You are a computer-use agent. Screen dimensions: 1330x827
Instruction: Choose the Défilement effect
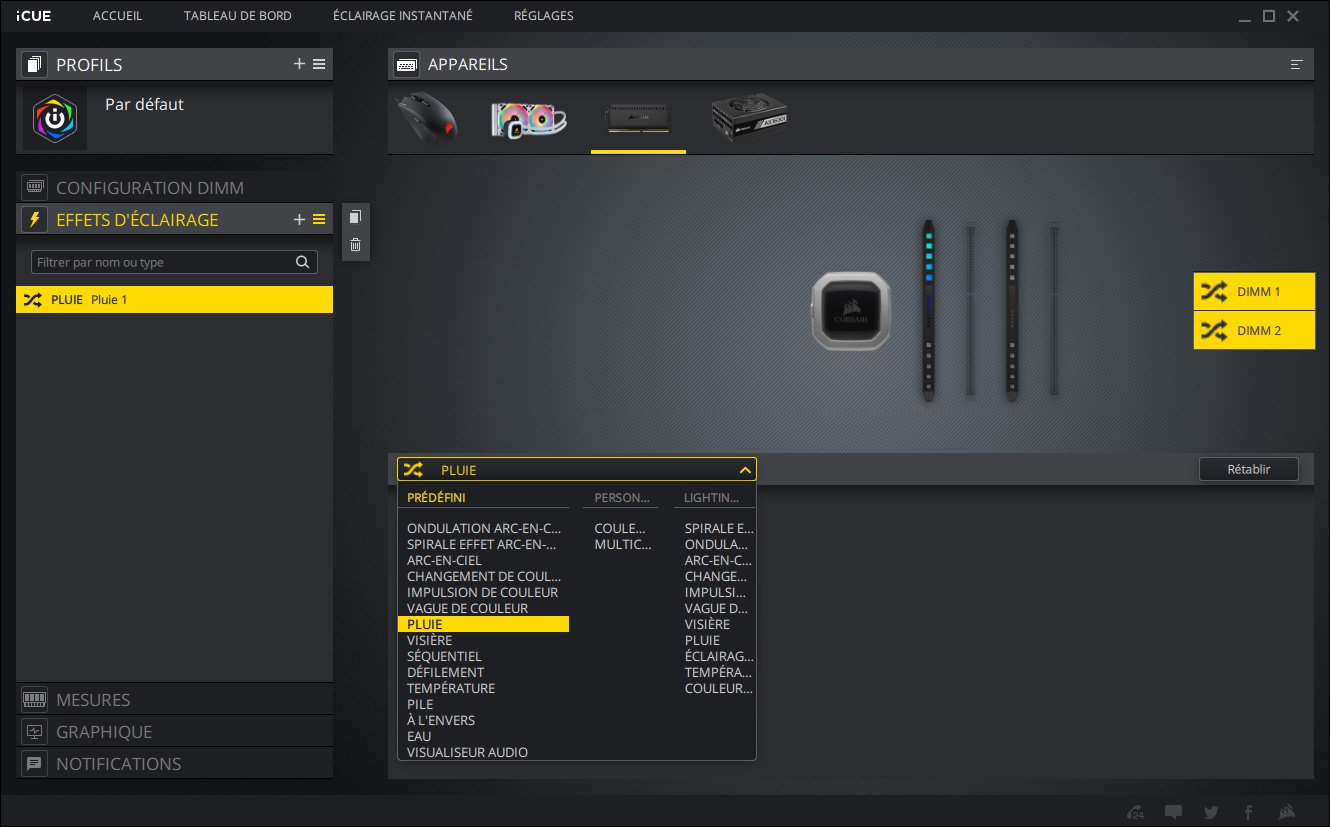pyautogui.click(x=446, y=672)
